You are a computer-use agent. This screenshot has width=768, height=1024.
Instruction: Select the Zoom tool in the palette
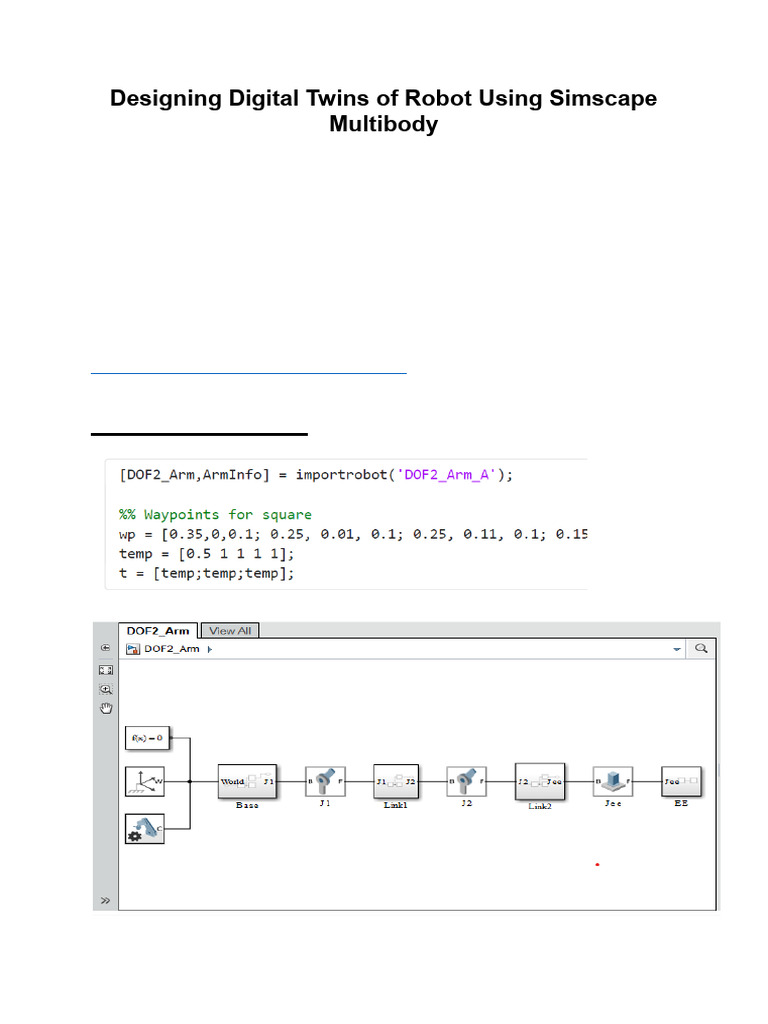coord(106,689)
